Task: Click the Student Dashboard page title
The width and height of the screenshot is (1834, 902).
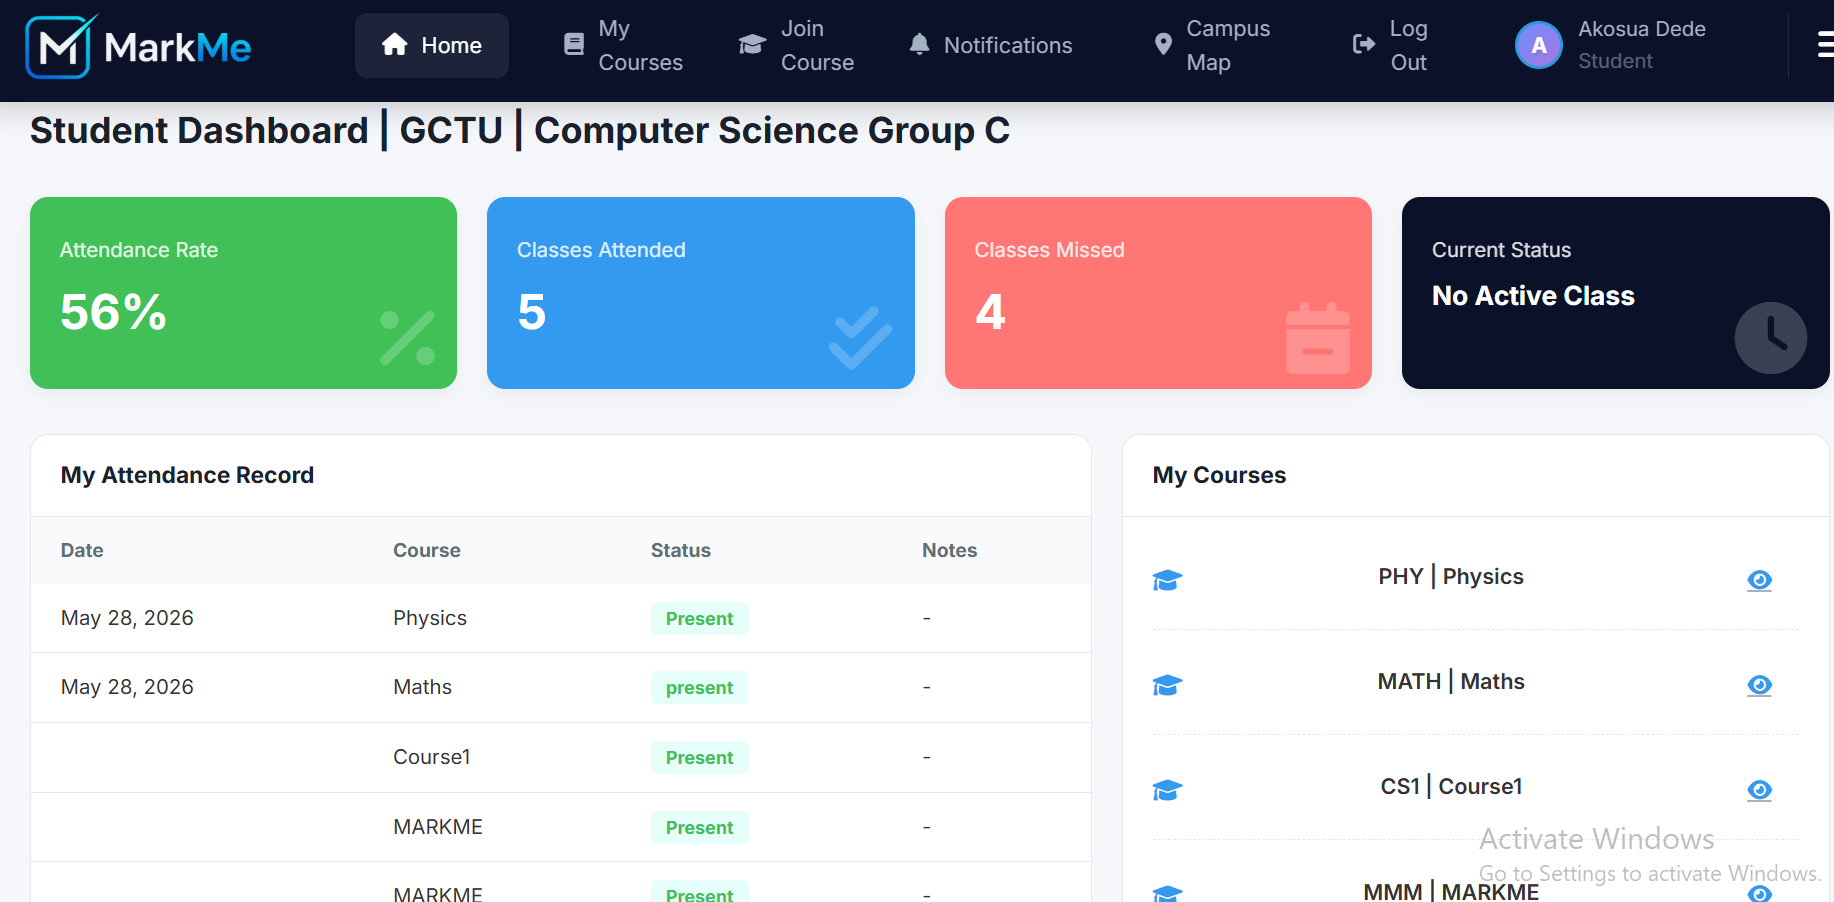Action: pos(520,131)
